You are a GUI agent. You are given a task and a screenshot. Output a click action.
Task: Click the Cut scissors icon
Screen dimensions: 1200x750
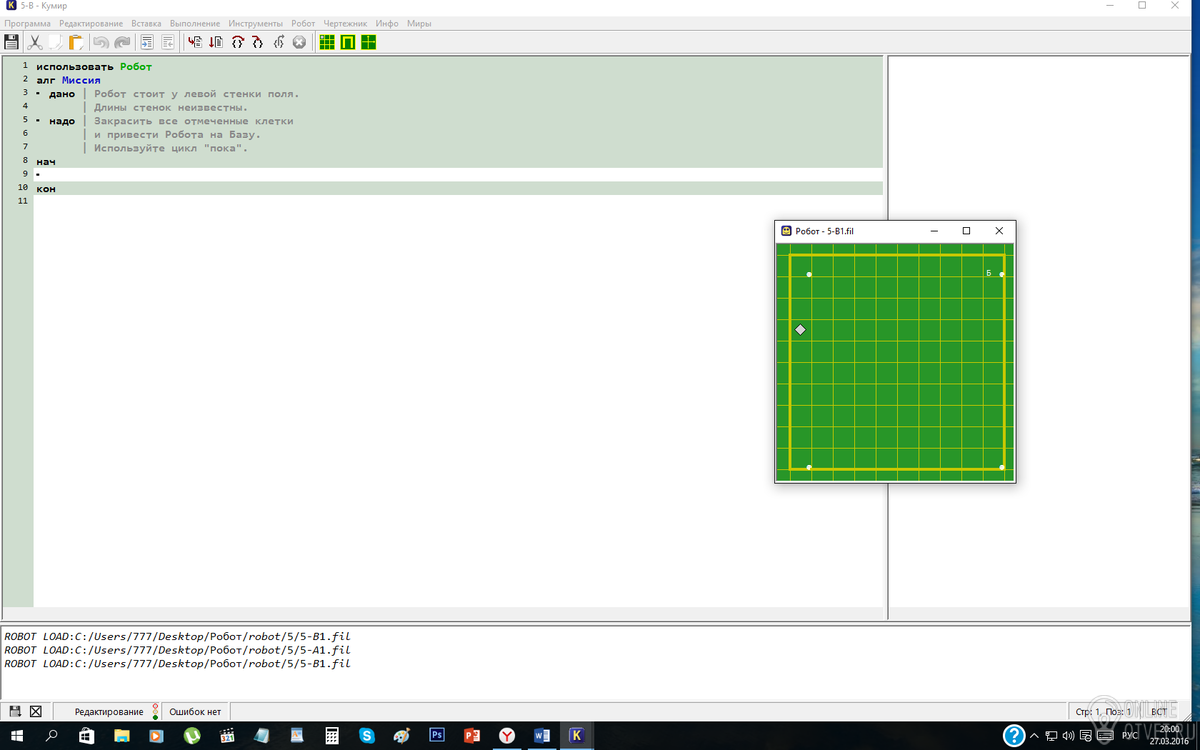click(35, 42)
